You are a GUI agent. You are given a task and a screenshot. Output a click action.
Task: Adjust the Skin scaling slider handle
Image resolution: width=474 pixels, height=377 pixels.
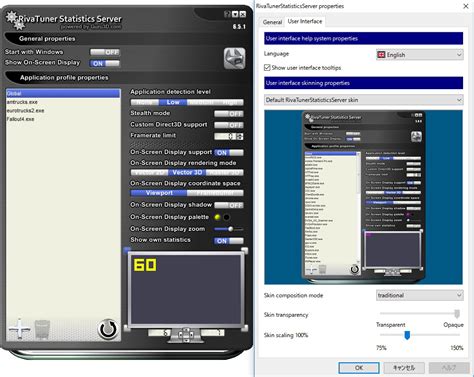(407, 335)
